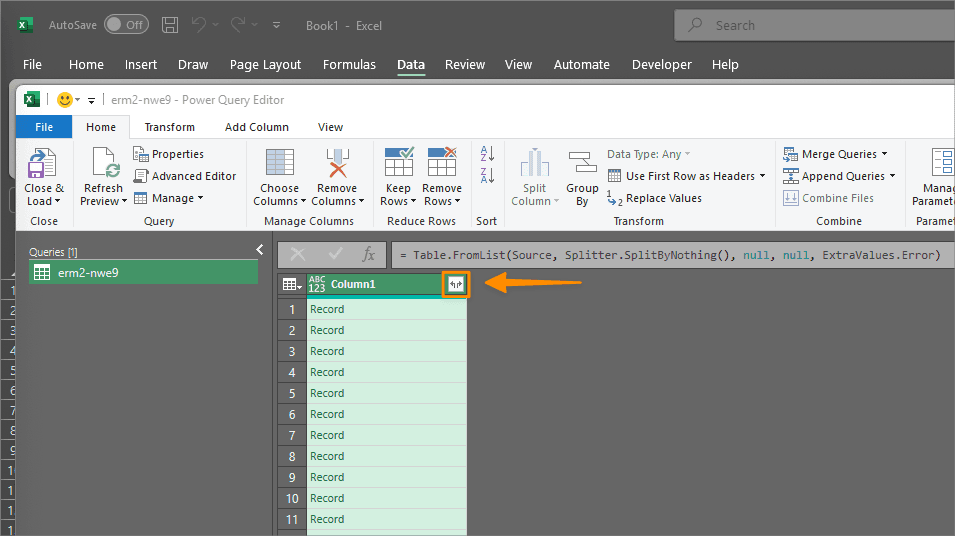The height and width of the screenshot is (536, 955).
Task: Select the Data tab
Action: pos(411,65)
